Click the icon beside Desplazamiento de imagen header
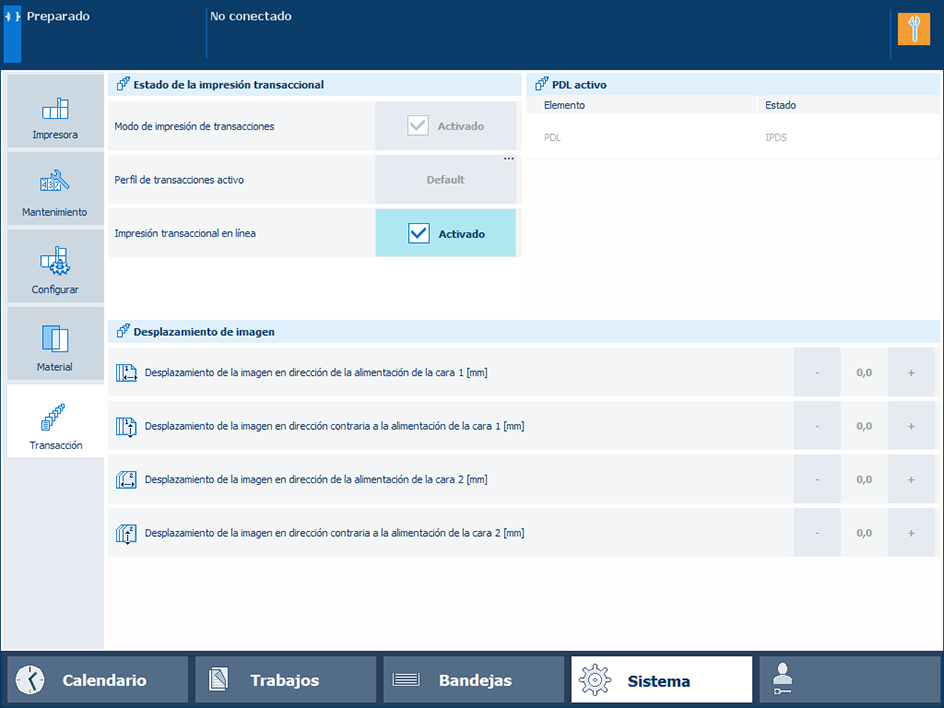The image size is (944, 708). [x=123, y=331]
